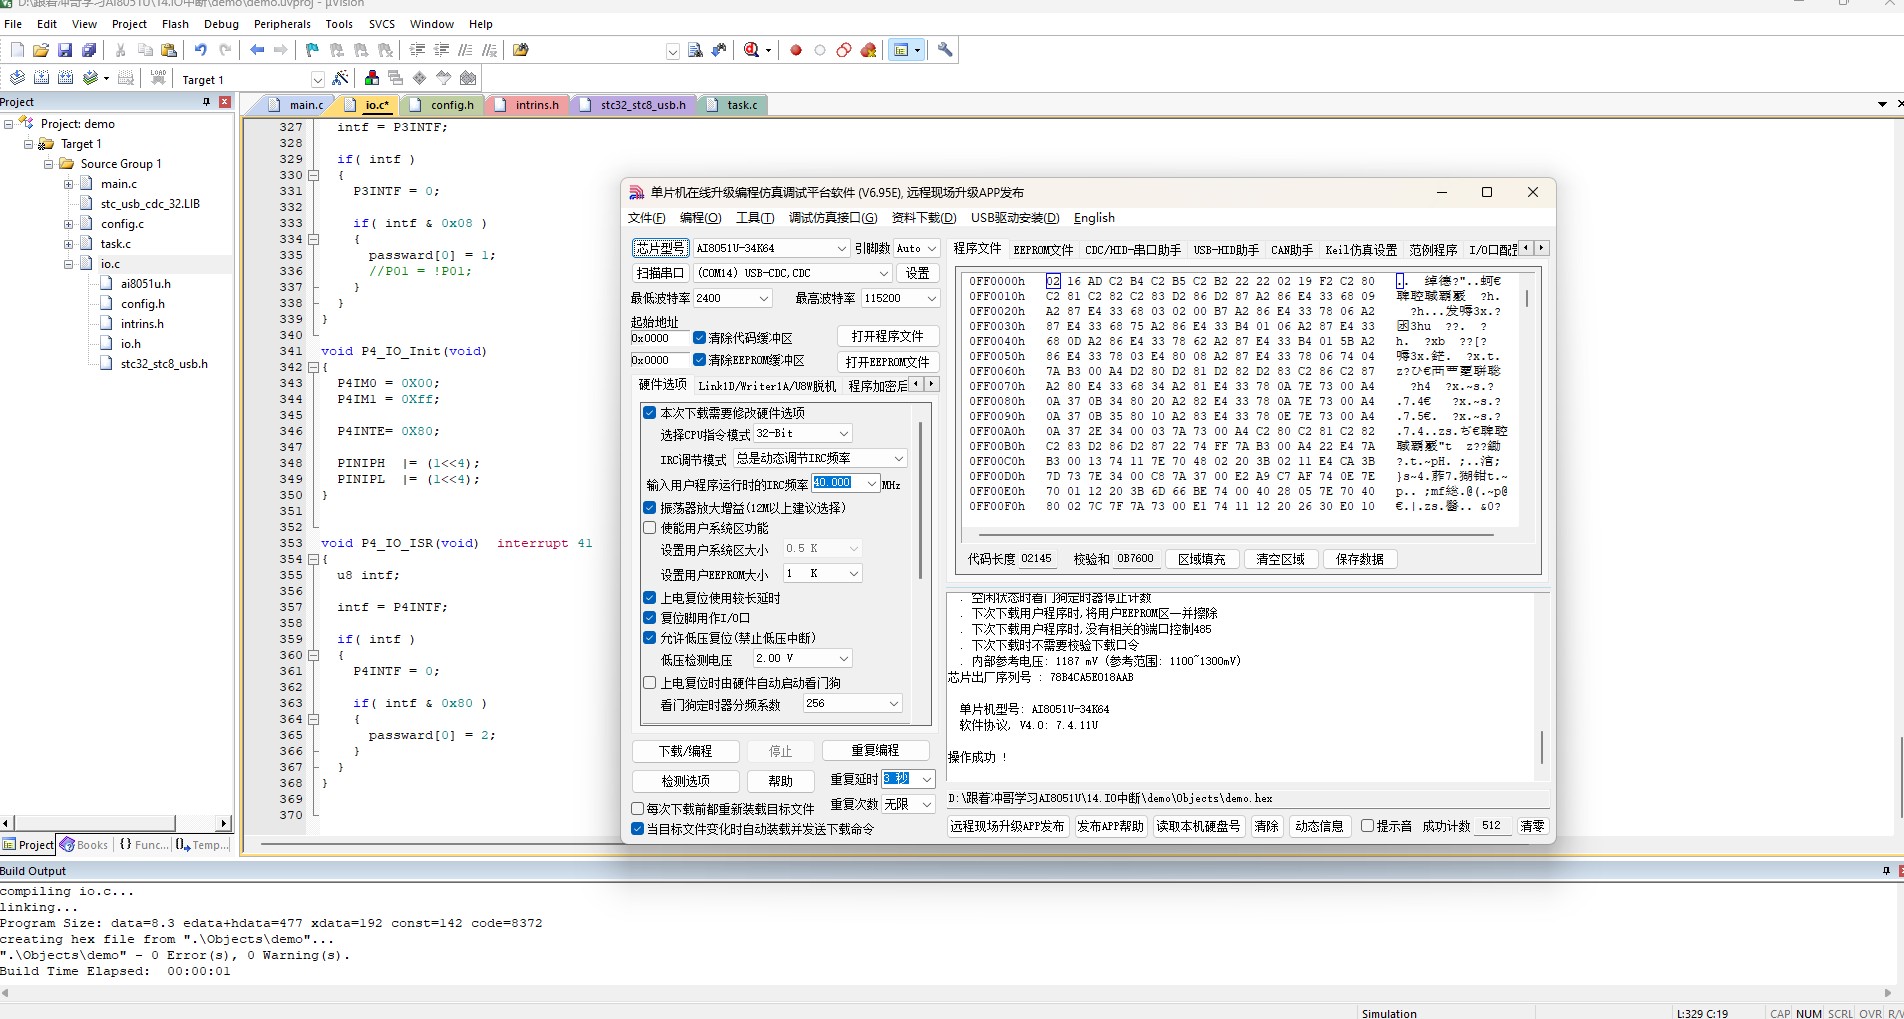
Task: Save all files icon
Action: (89, 50)
